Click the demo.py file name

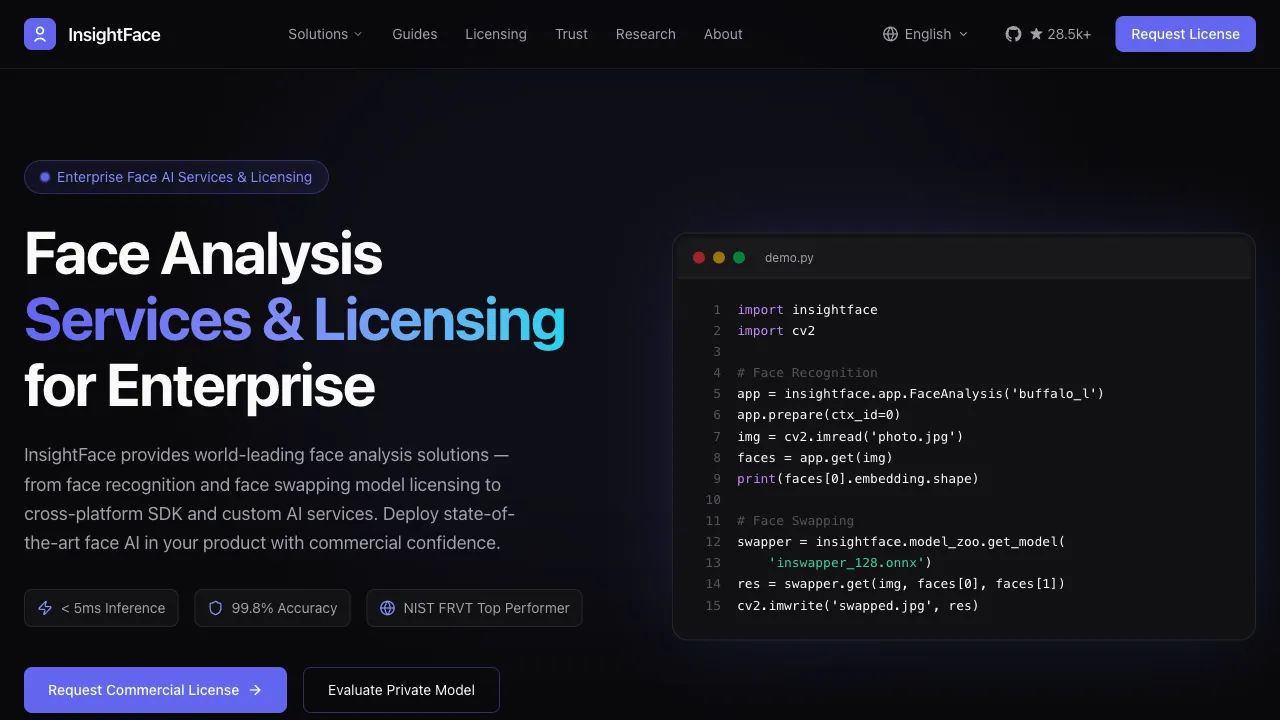pyautogui.click(x=789, y=258)
